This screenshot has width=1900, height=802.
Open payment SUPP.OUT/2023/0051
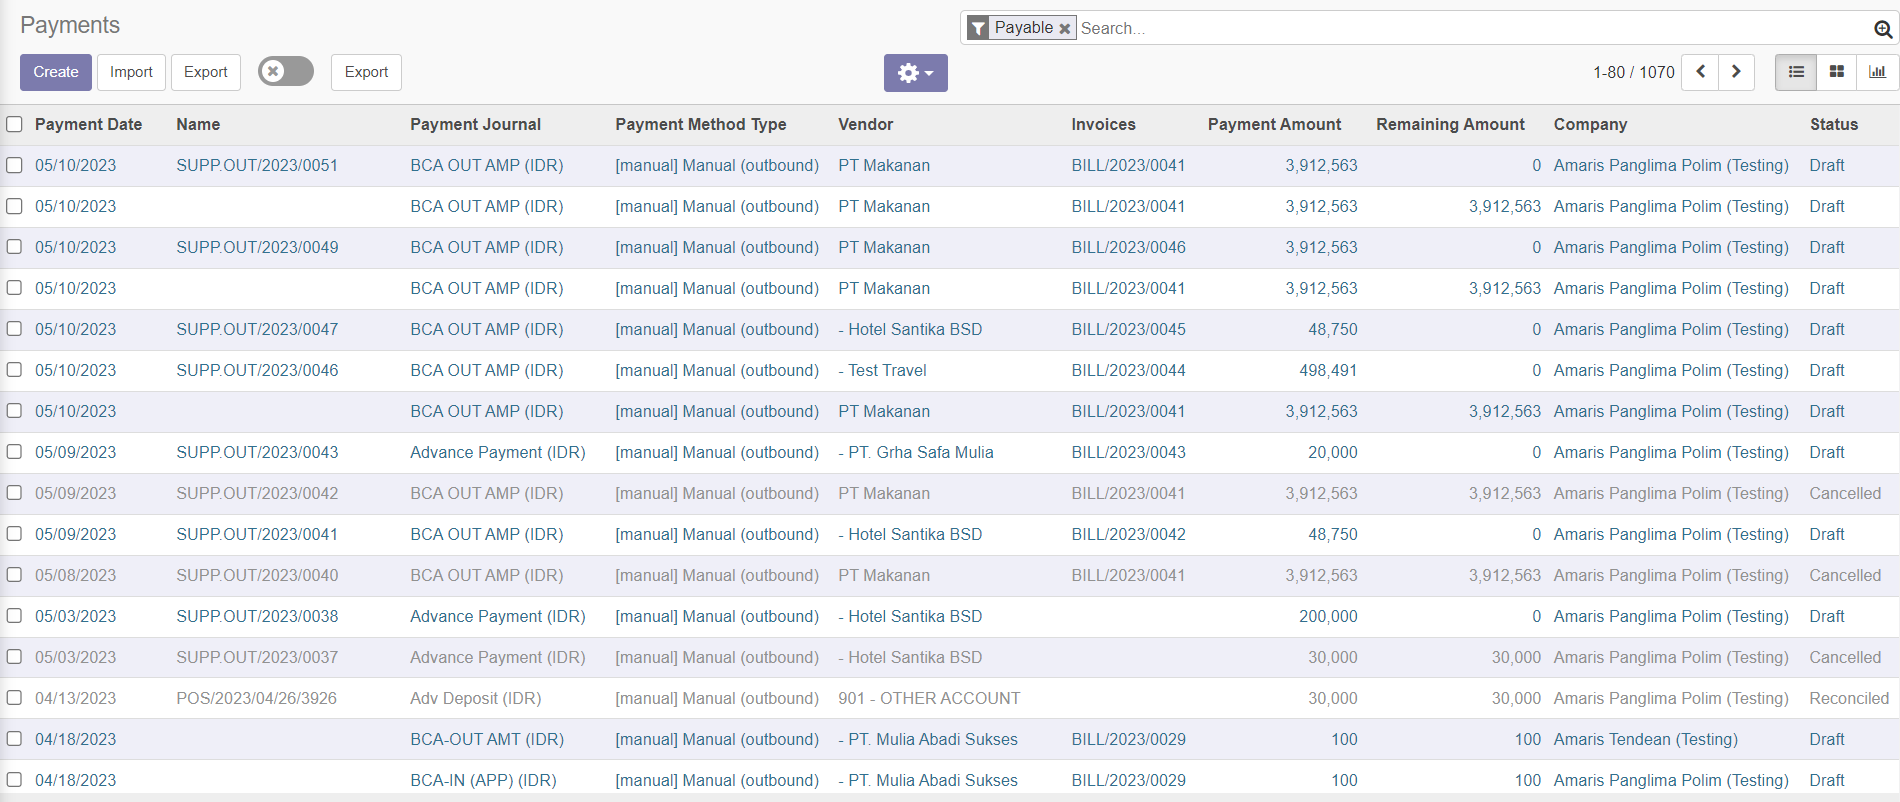tap(257, 165)
